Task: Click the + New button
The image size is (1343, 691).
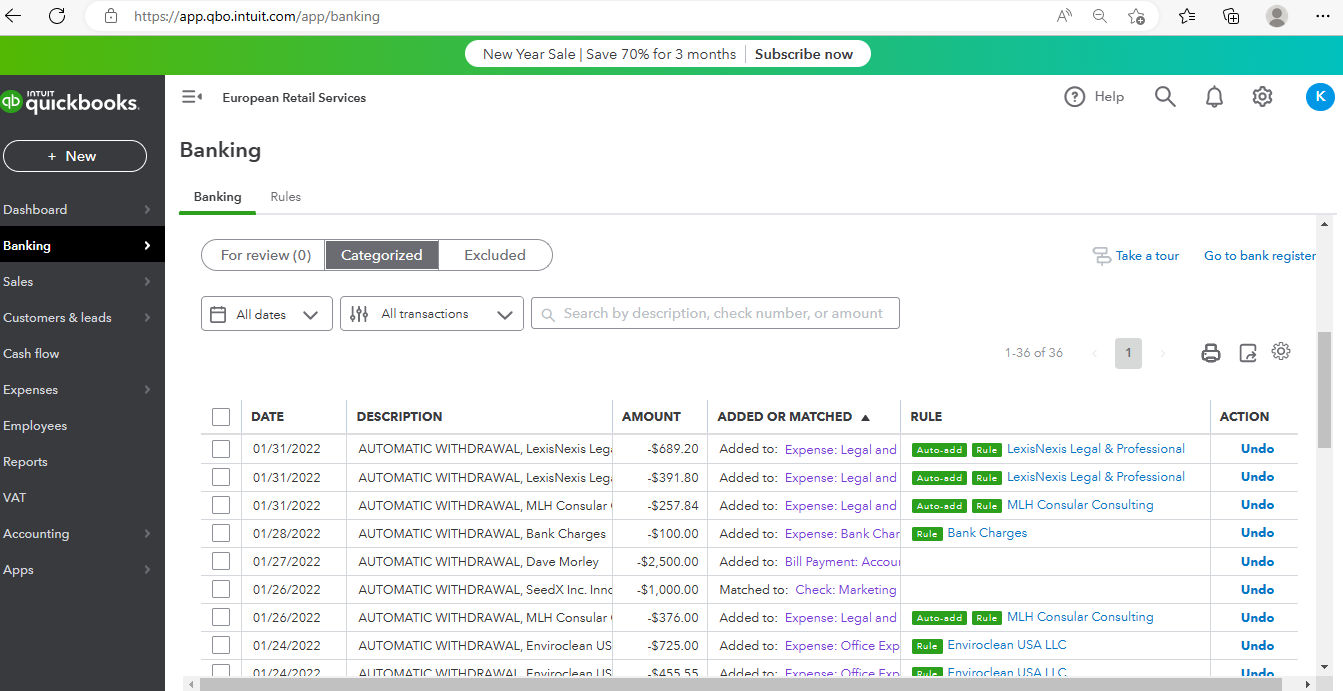Action: click(x=75, y=156)
